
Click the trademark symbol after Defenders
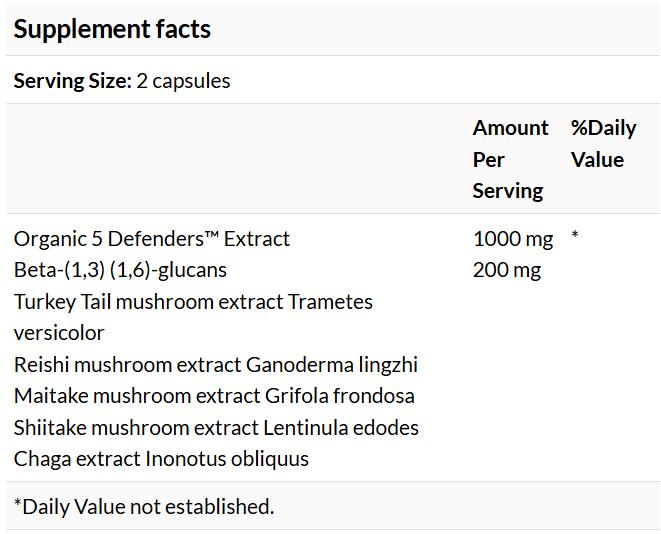point(211,238)
